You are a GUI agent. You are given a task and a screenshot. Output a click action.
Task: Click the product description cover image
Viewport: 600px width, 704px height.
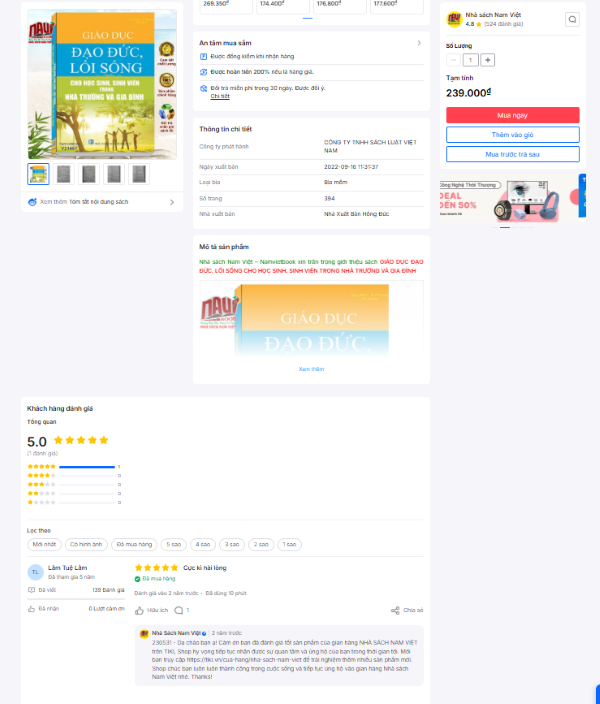(x=311, y=319)
